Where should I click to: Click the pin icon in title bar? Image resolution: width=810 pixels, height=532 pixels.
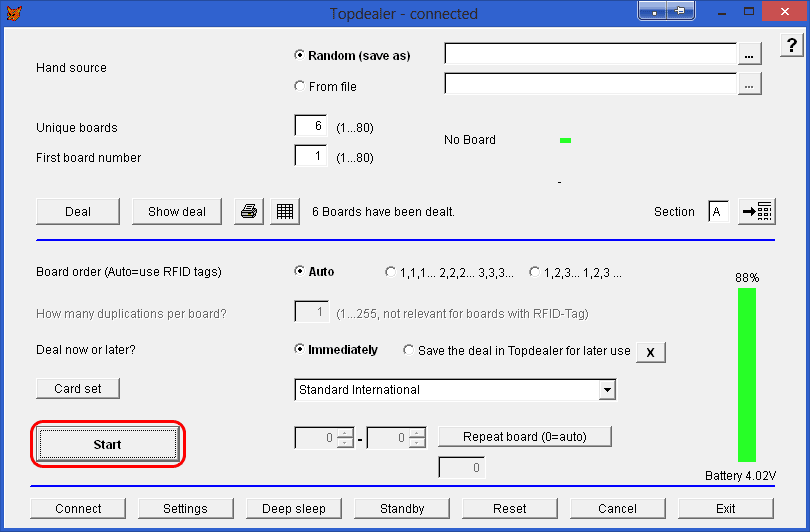click(680, 11)
